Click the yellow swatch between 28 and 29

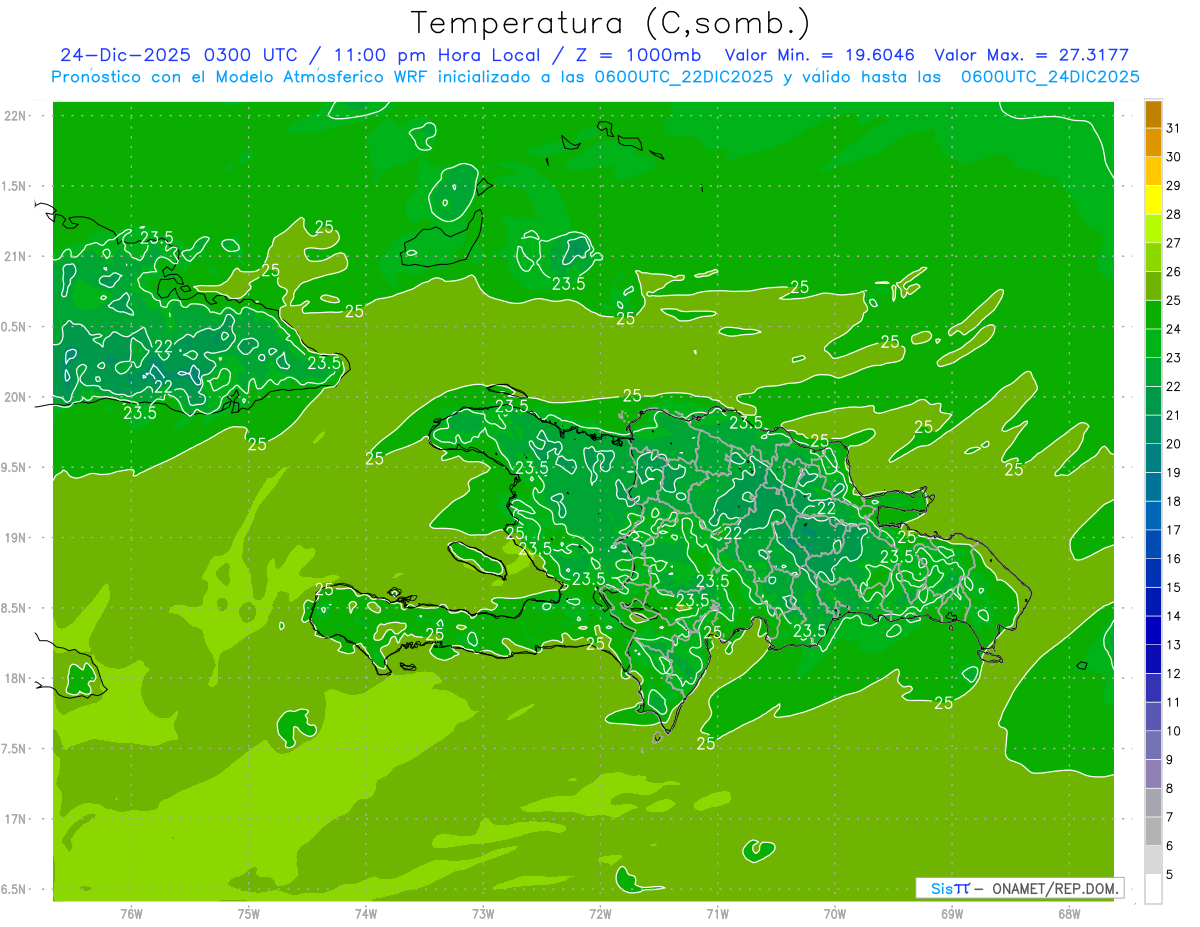1153,200
